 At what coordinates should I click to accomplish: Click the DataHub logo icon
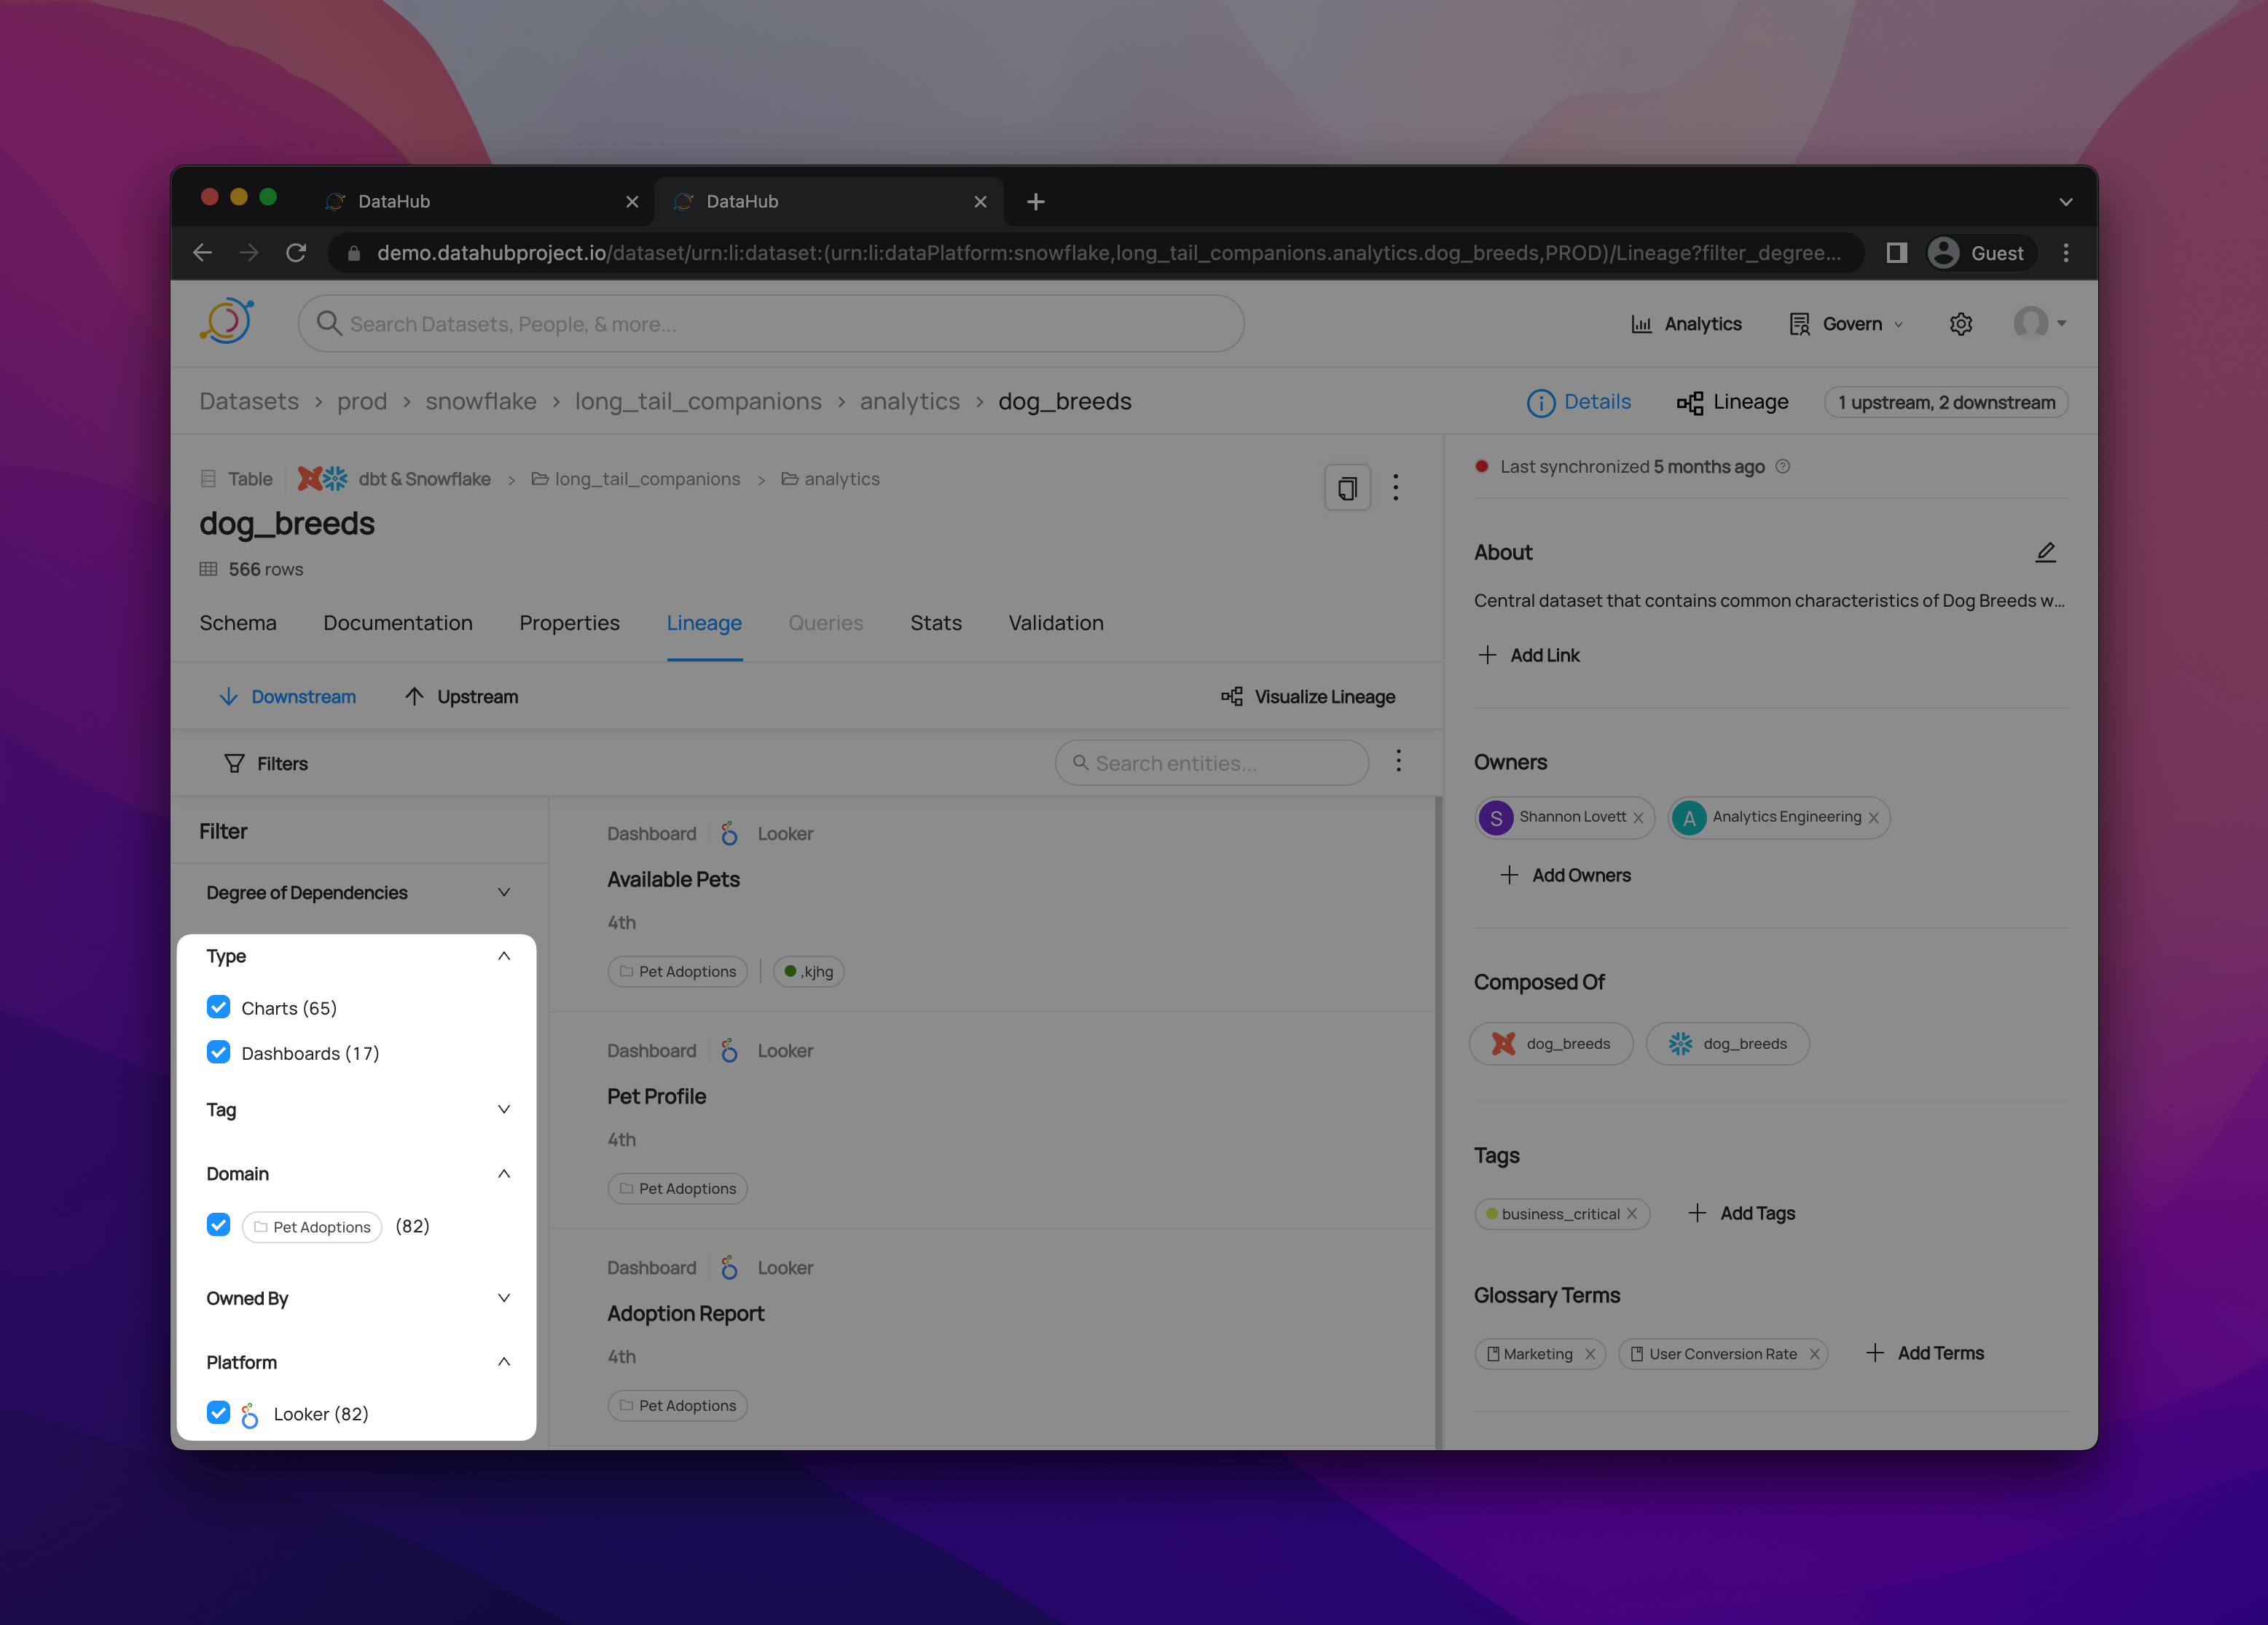(x=227, y=322)
